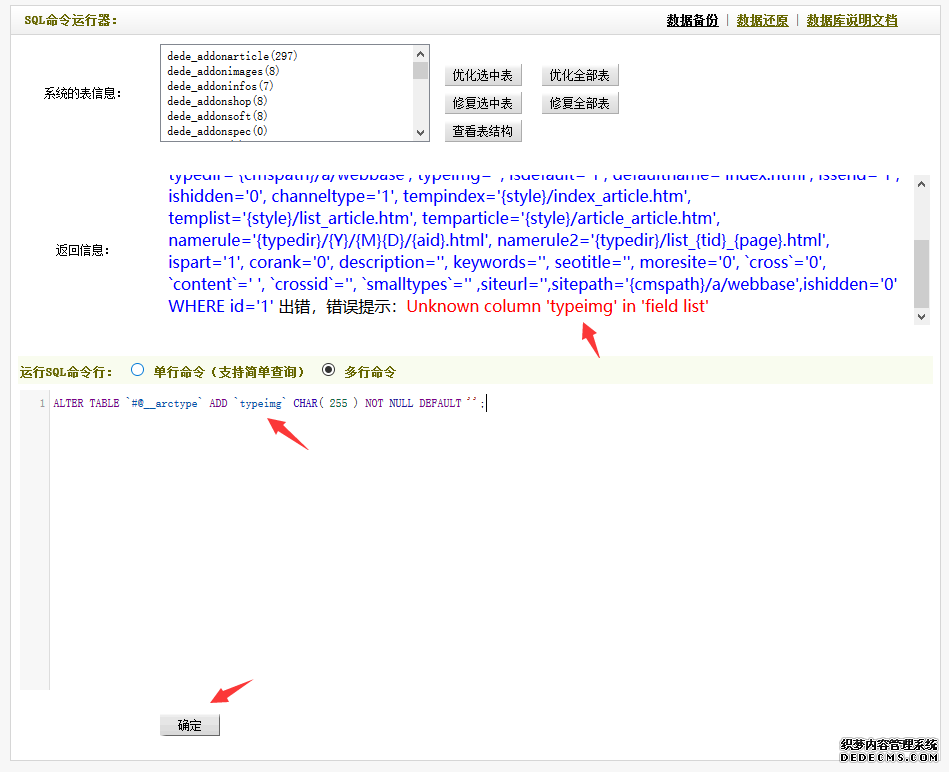Open the 数据还原 link

click(762, 20)
